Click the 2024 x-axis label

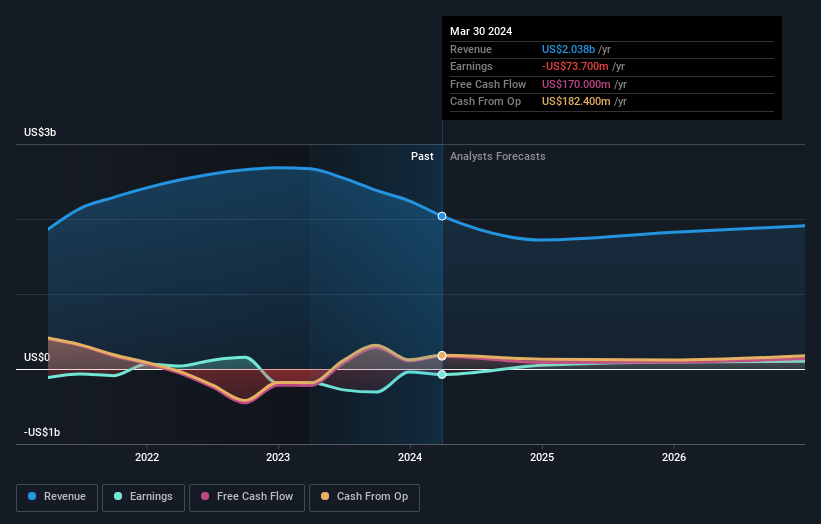click(410, 457)
